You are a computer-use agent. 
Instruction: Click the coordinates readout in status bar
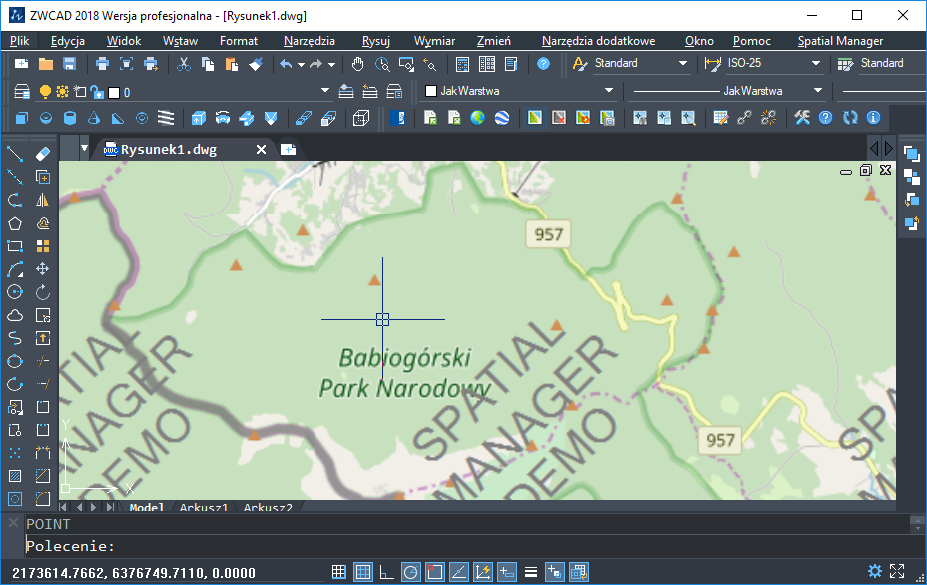pos(134,573)
